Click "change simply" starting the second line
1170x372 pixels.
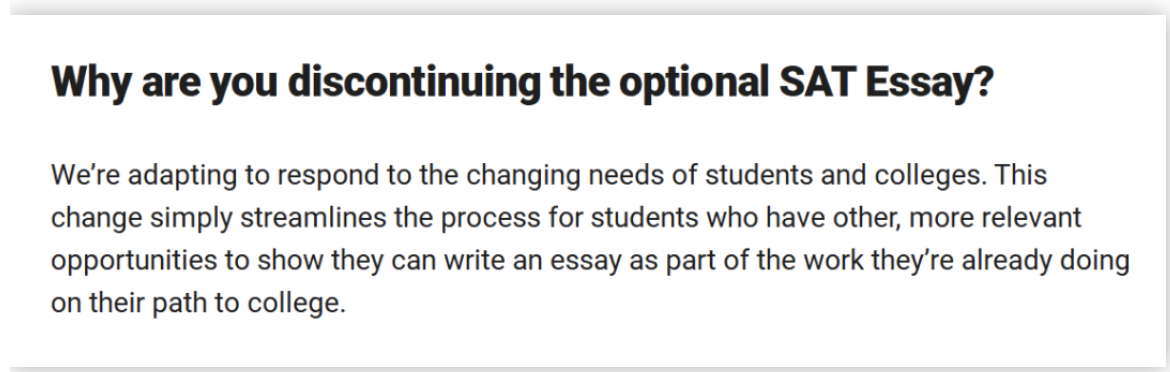(142, 219)
